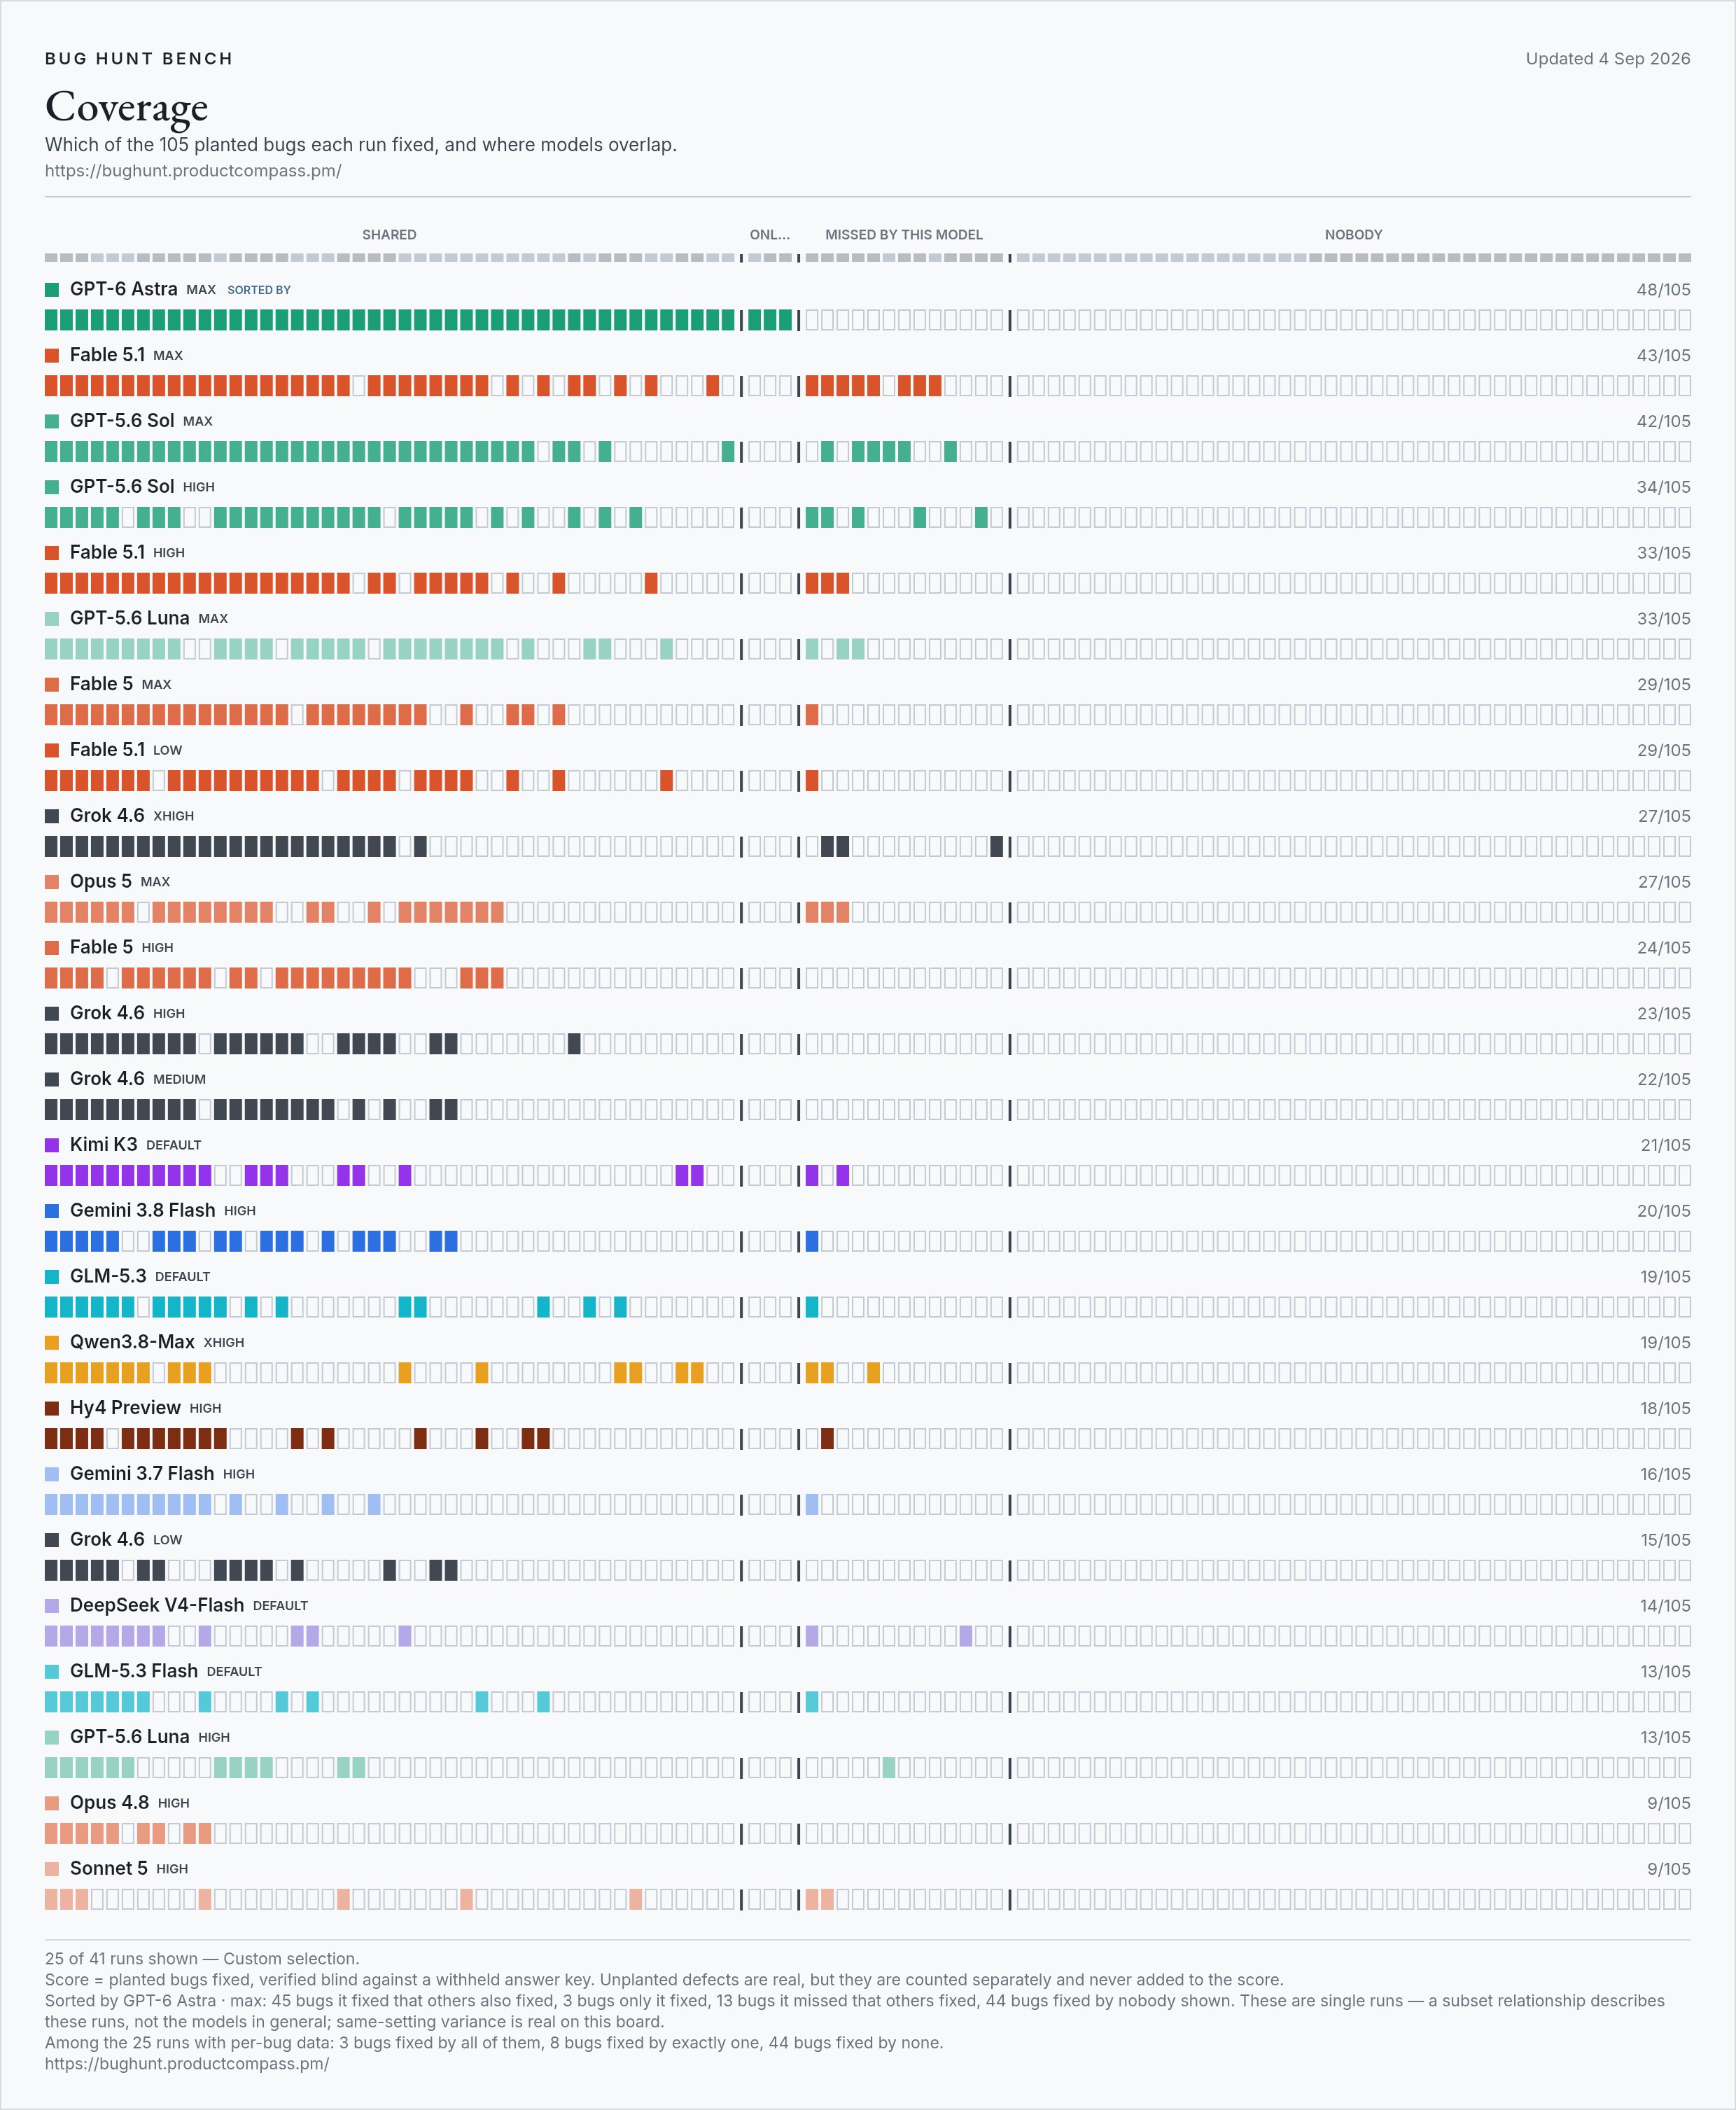Screen dimensions: 1736x2110
Task: Click the 43/105 score for Fable 5.1 MAX
Action: pos(1663,356)
